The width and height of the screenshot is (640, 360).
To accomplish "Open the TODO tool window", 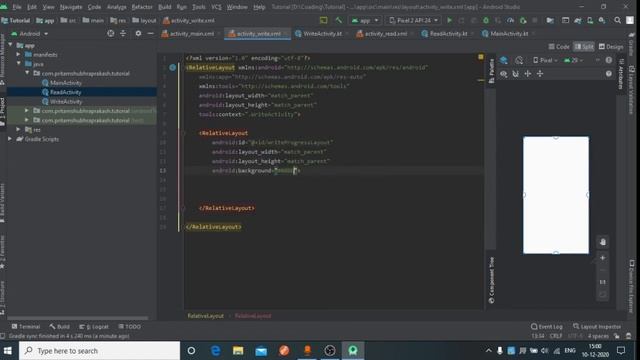I will (129, 327).
